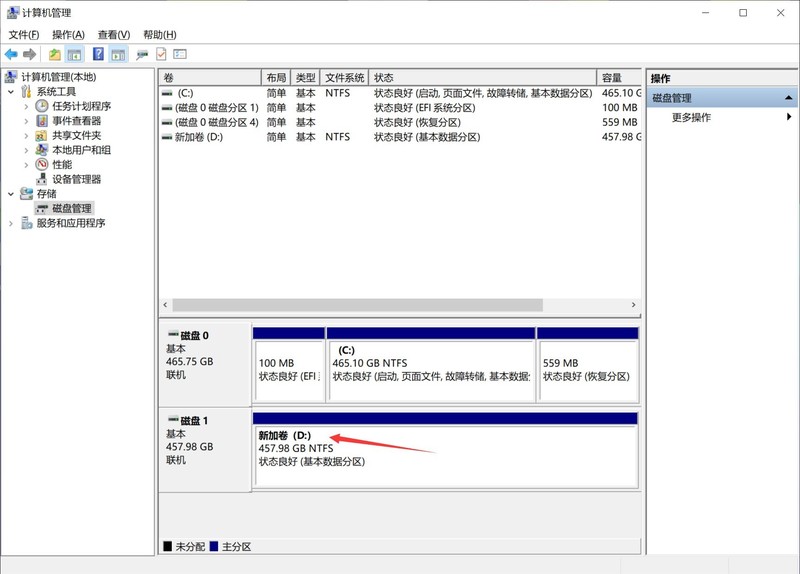Screen dimensions: 800x574
Task: Toggle the Show/Hide Console Tree icon
Action: 74,54
